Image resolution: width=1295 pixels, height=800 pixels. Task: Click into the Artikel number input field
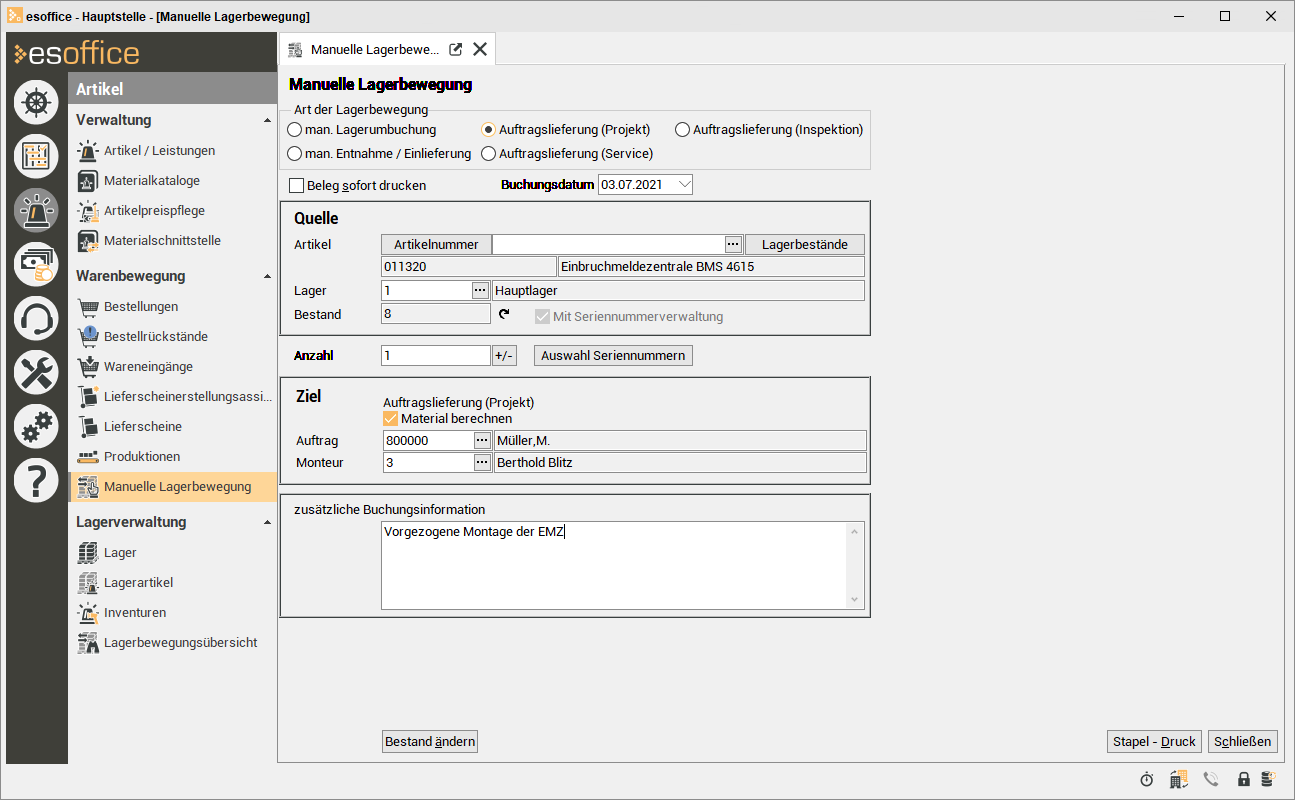point(608,245)
